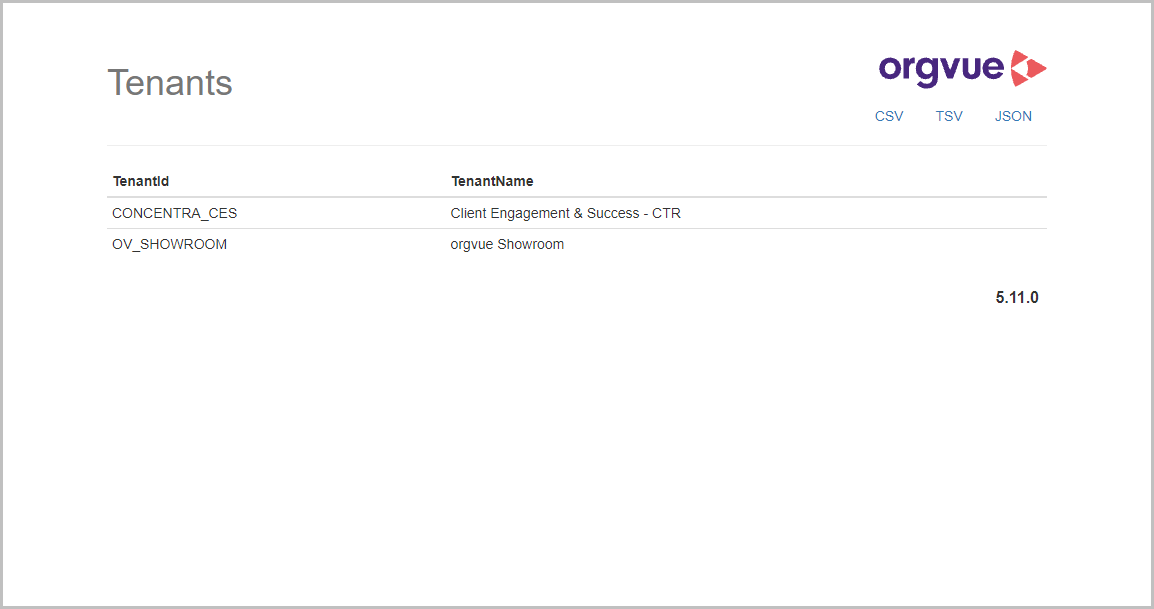The width and height of the screenshot is (1154, 609).
Task: Click the OV_SHOWROOM tenant ID text
Action: click(x=169, y=244)
